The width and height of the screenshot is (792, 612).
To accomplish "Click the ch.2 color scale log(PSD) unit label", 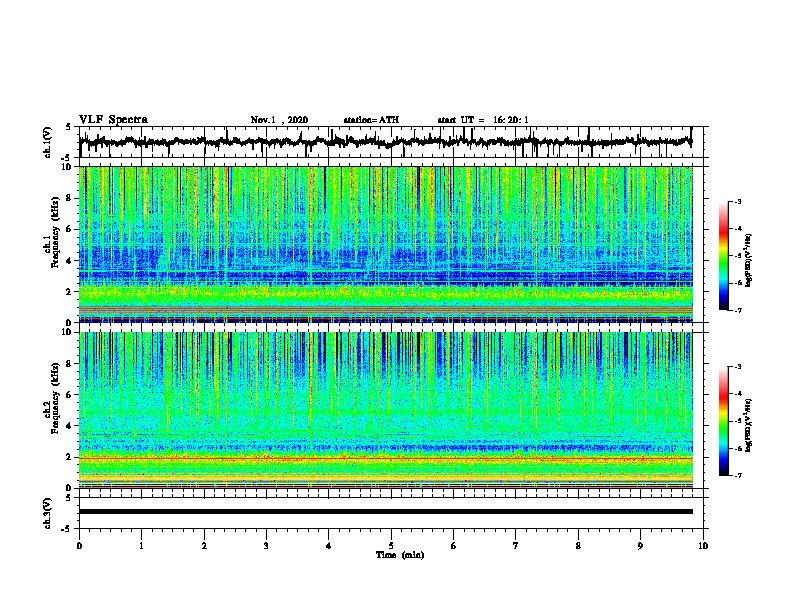I will coord(749,425).
